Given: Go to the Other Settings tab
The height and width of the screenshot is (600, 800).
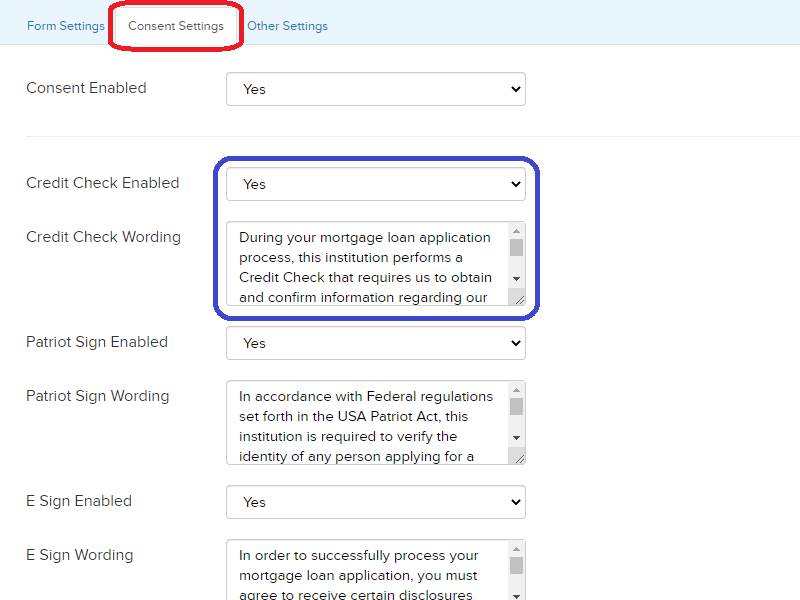Looking at the screenshot, I should [x=287, y=26].
